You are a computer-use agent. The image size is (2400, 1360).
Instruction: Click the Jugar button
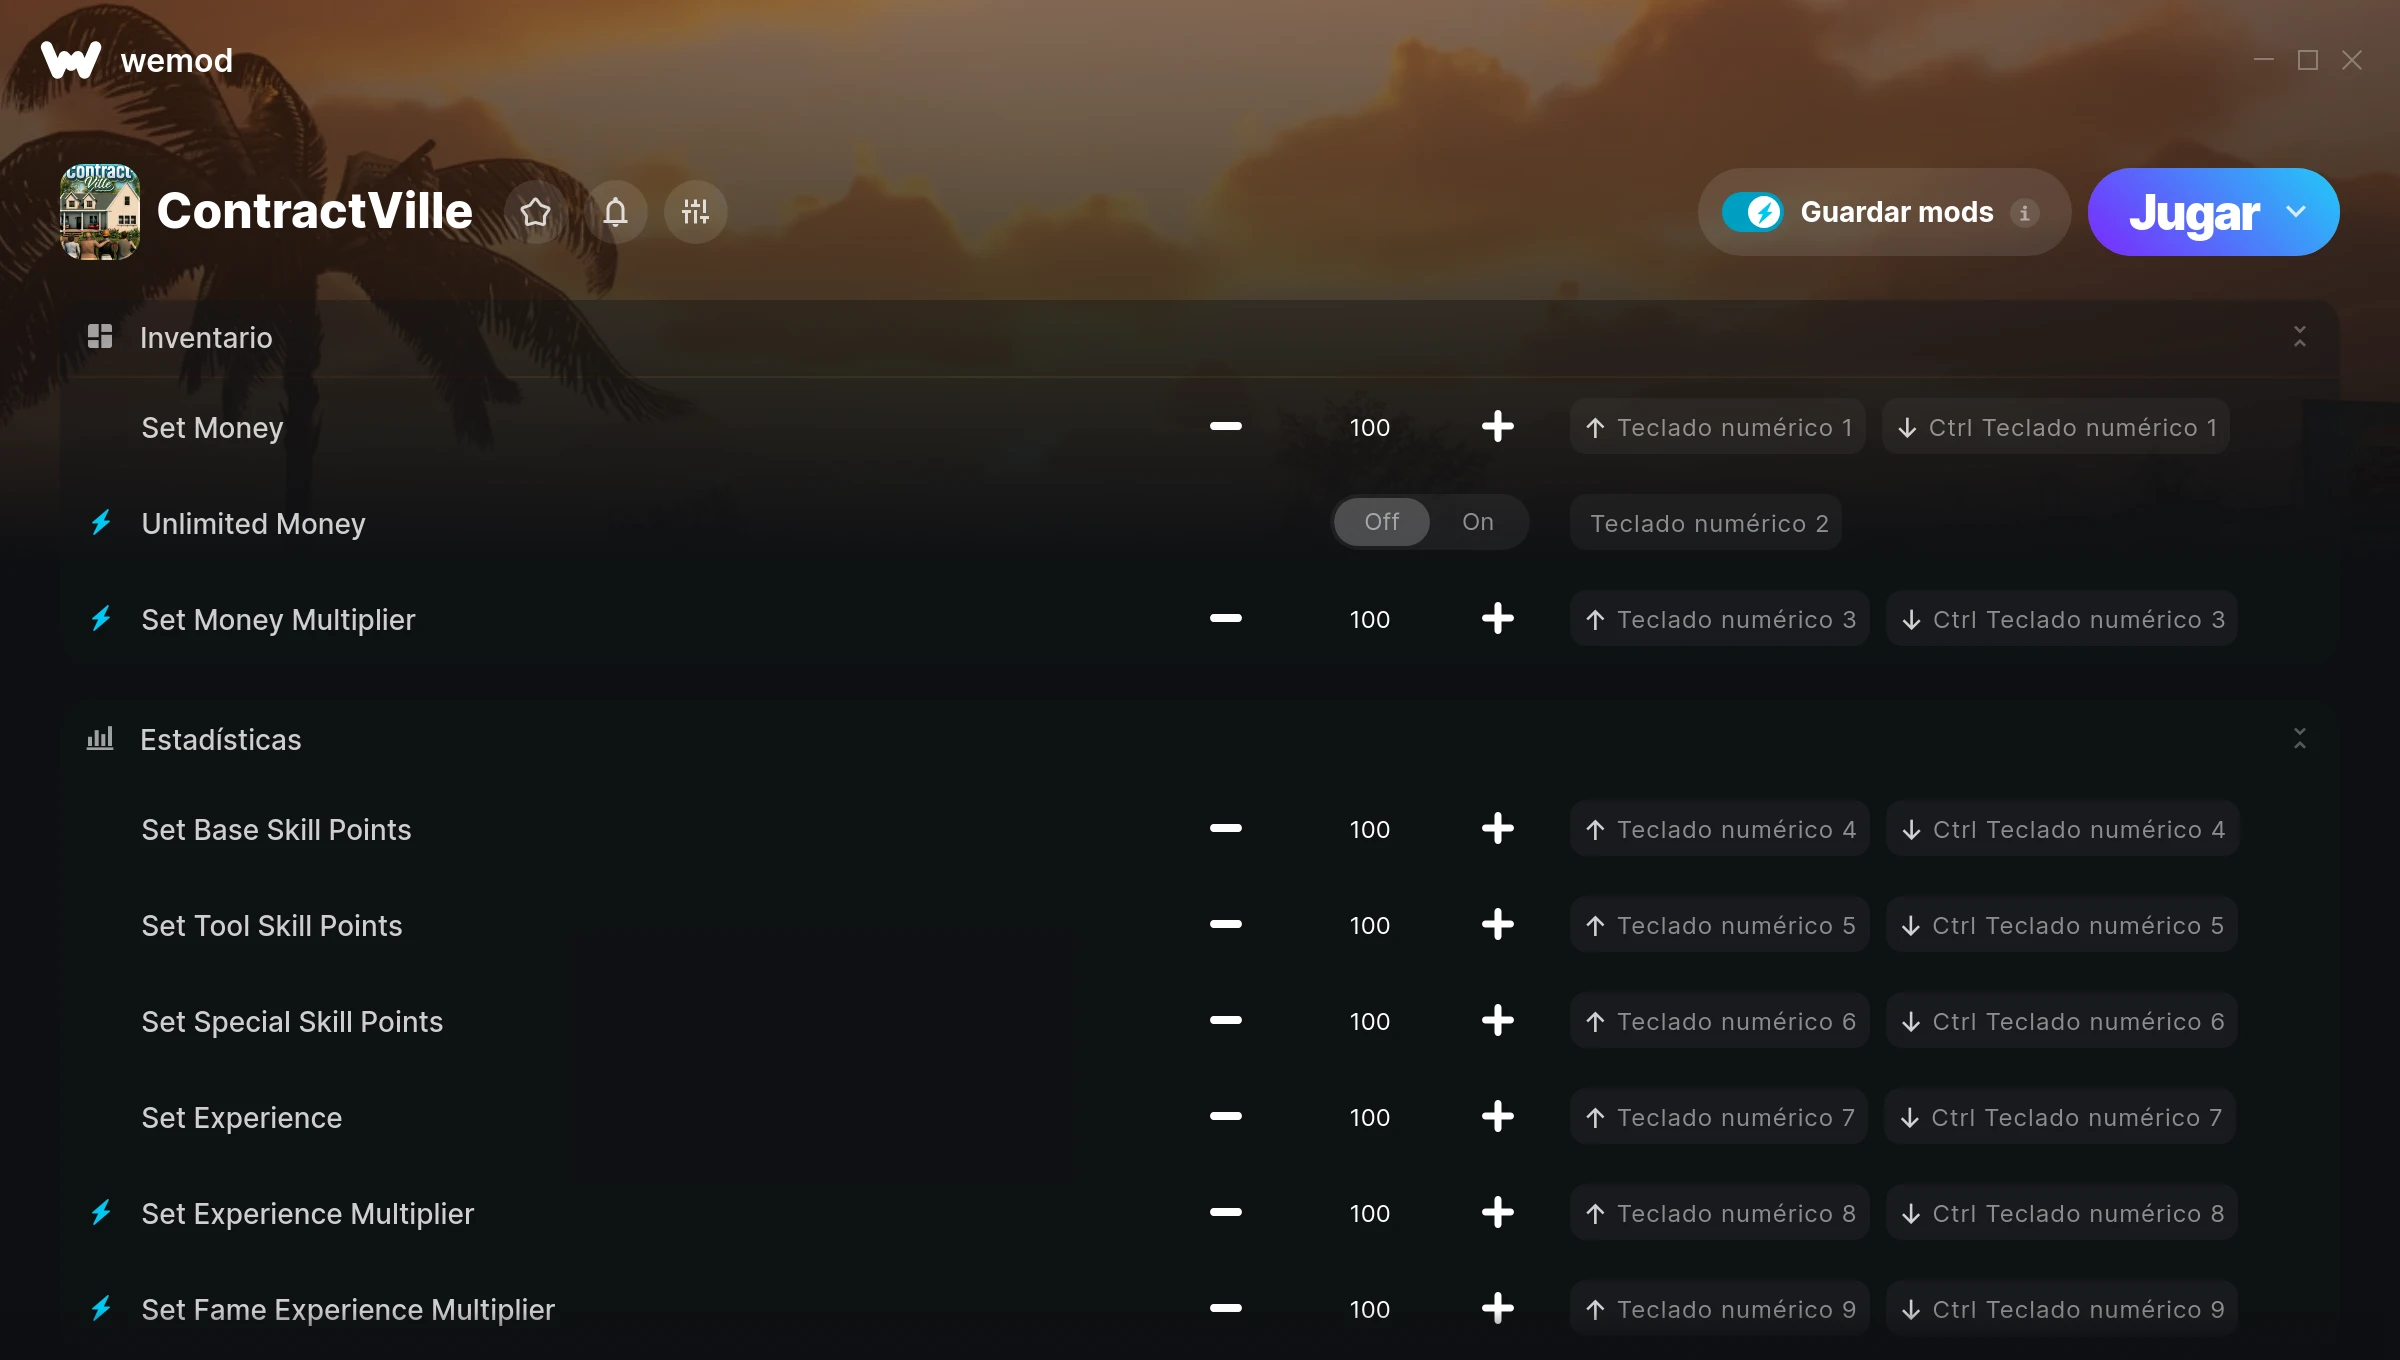[x=2194, y=212]
